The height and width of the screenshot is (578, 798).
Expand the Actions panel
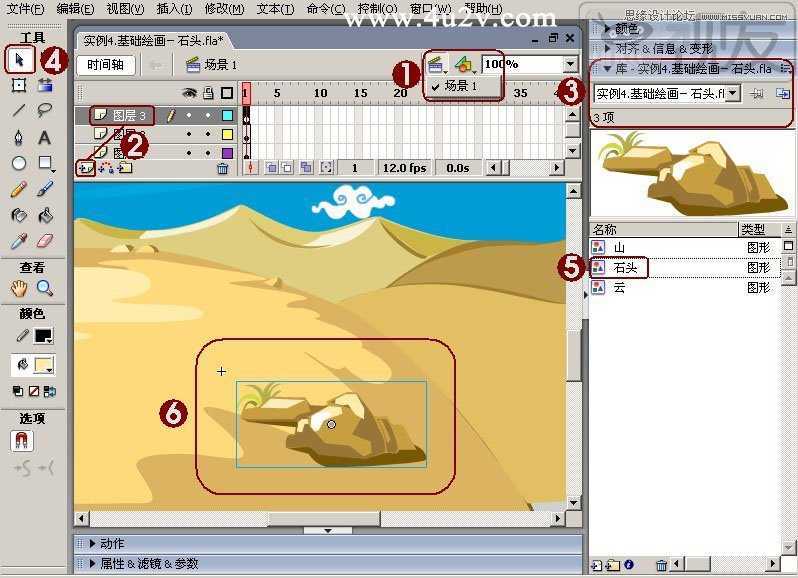click(92, 543)
